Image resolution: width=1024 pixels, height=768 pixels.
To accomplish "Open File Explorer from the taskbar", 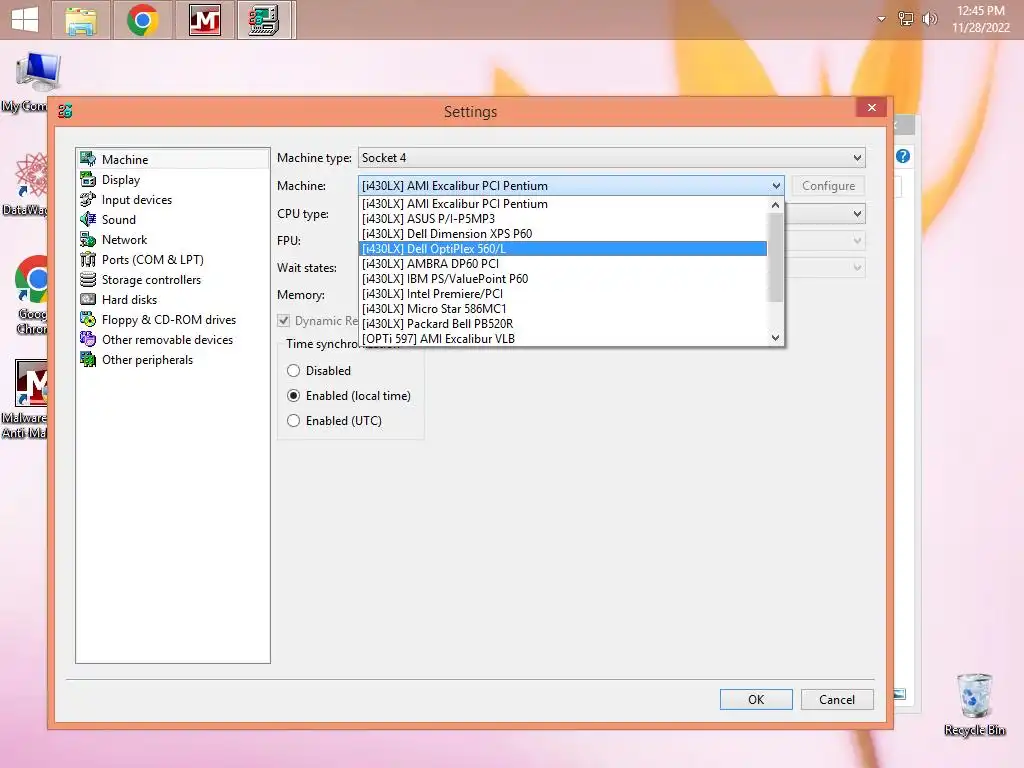I will coord(81,20).
